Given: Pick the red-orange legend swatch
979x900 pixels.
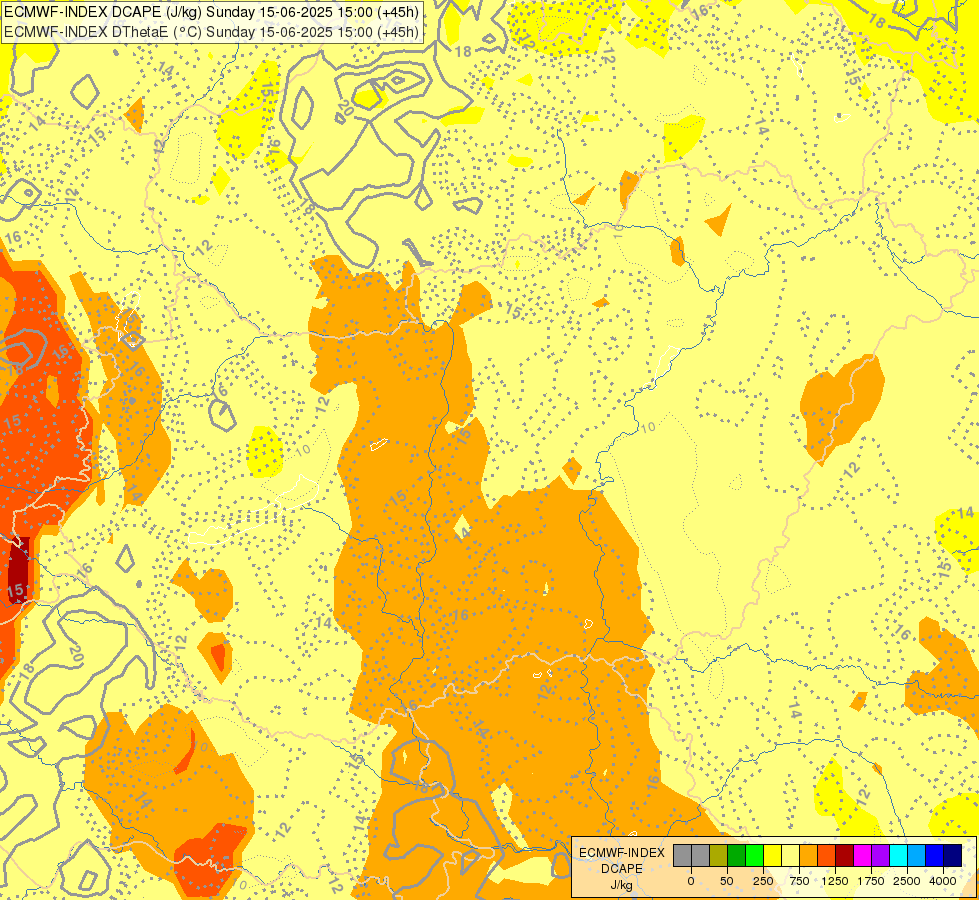Looking at the screenshot, I should (x=827, y=855).
